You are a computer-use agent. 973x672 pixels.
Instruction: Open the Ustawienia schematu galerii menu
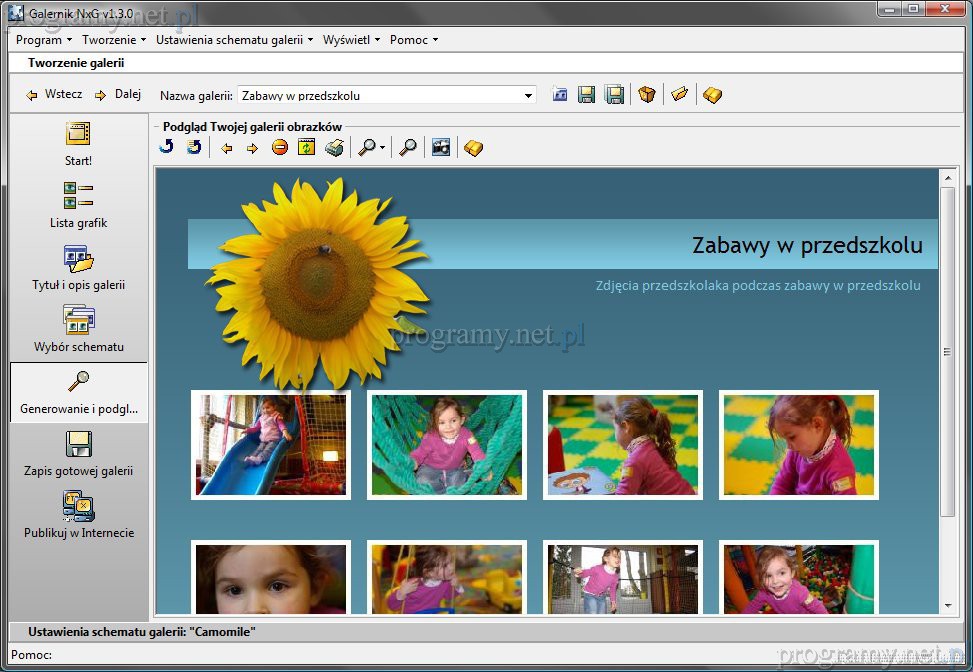pos(234,40)
